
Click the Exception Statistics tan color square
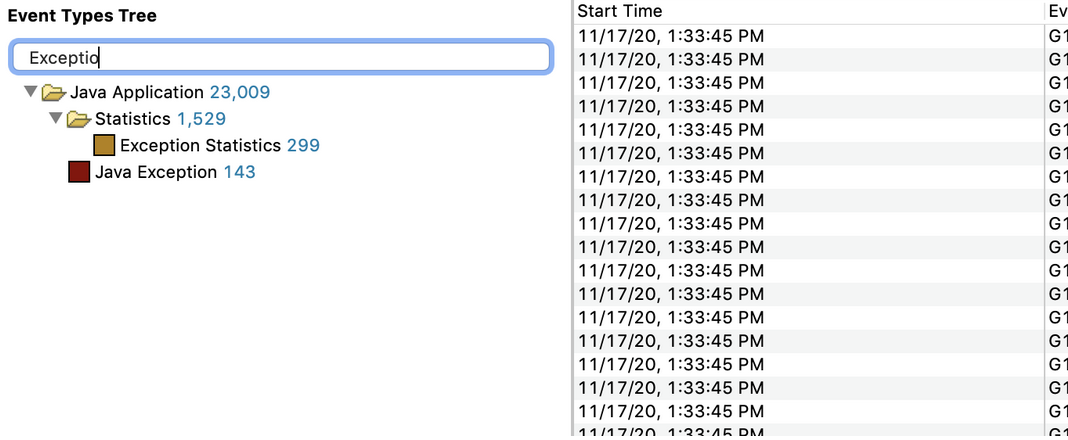tap(104, 146)
